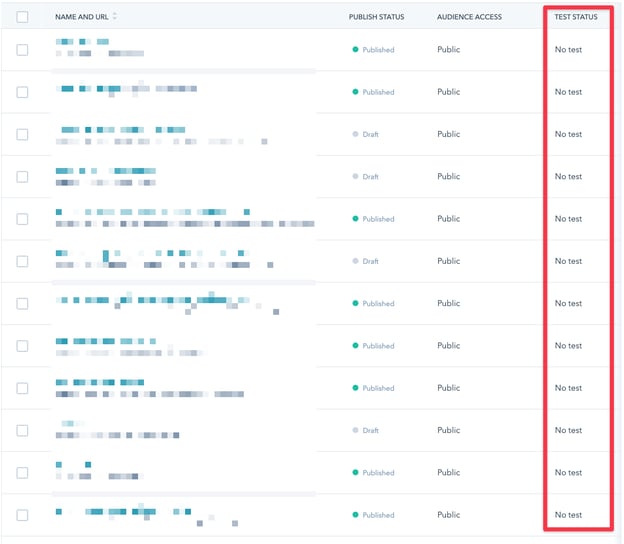Click the green Published dot in first row
Viewport: 624px width, 544px height.
(x=355, y=50)
